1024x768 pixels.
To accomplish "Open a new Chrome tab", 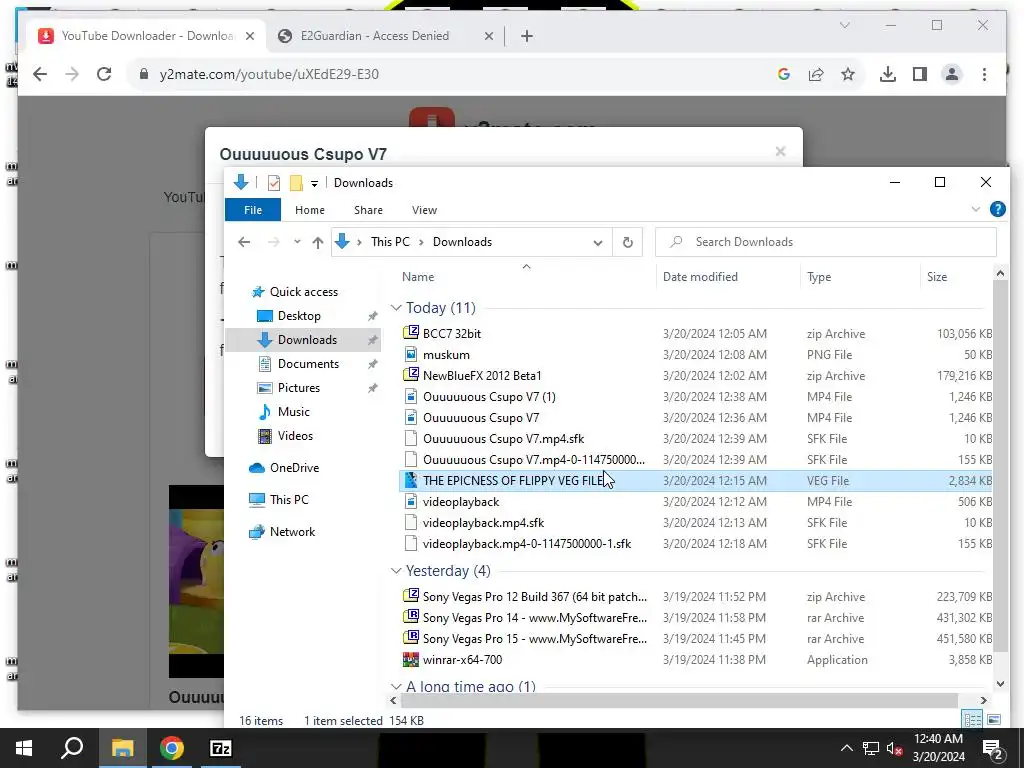I will pyautogui.click(x=527, y=37).
